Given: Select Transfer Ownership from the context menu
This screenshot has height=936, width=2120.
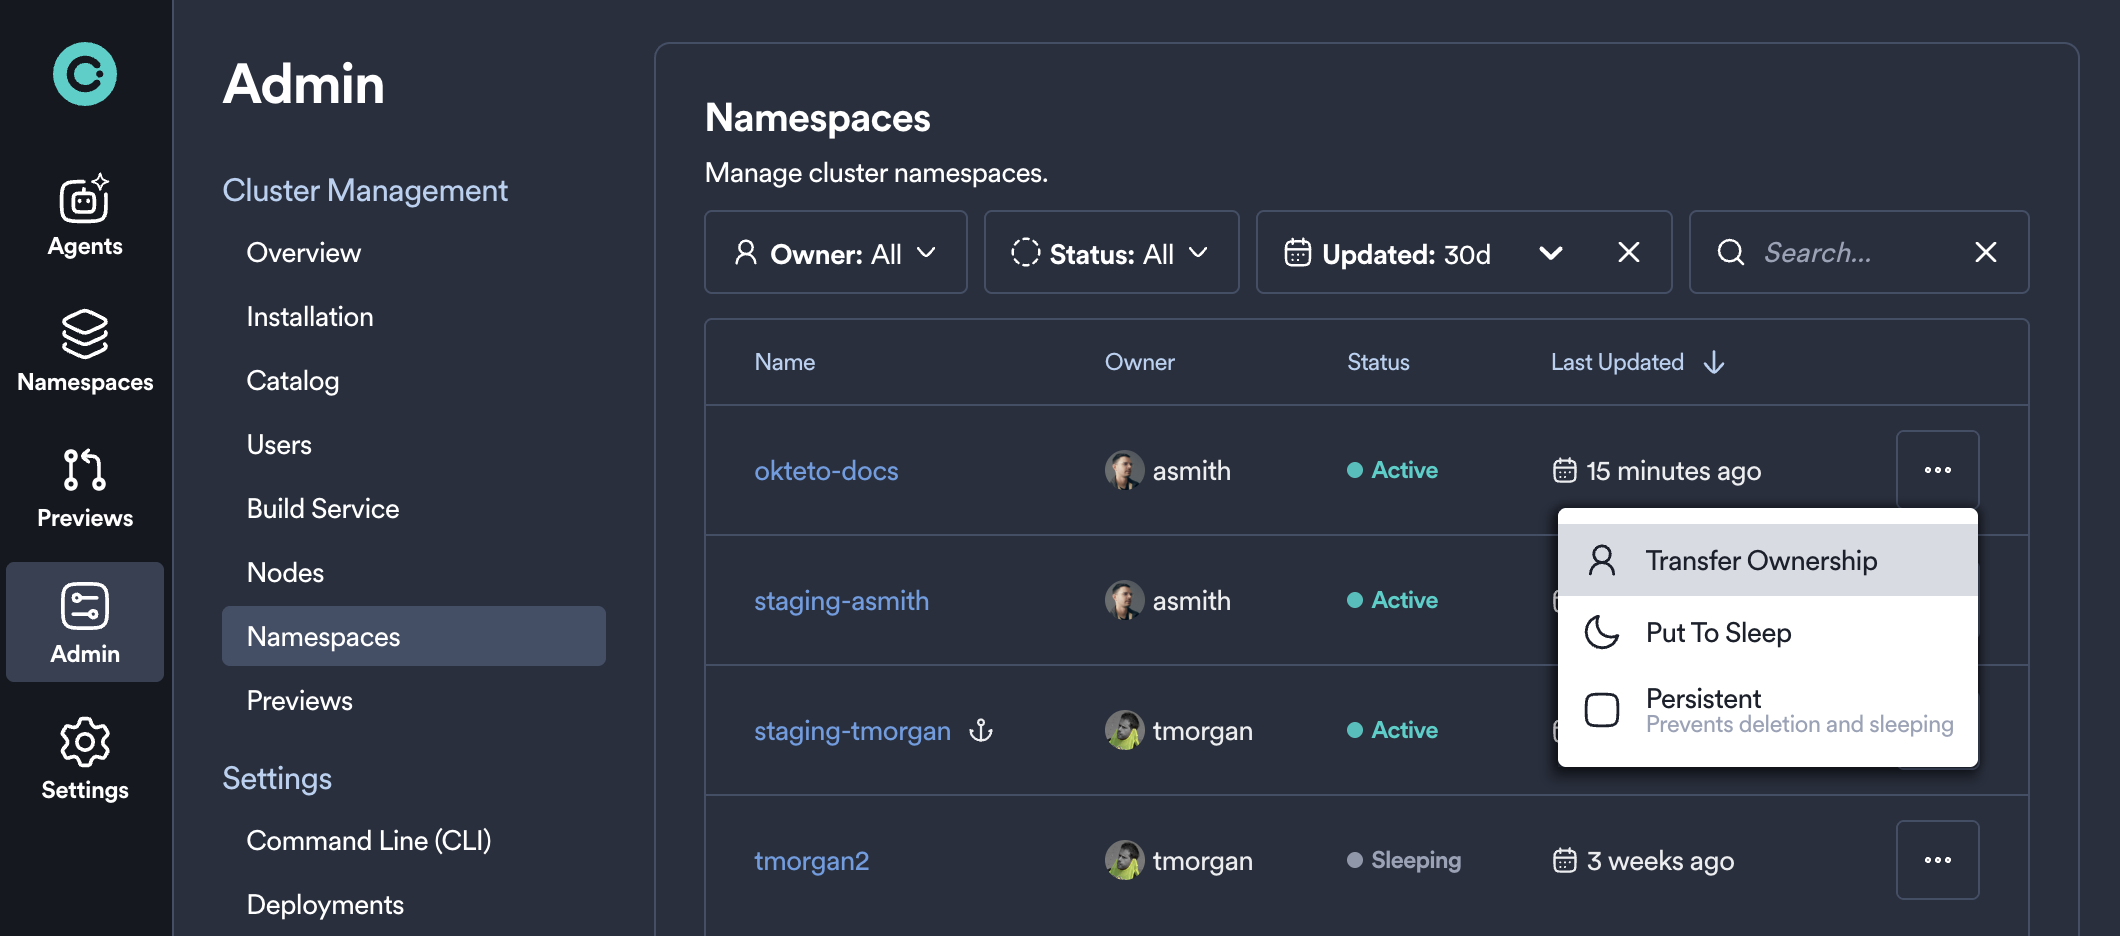Looking at the screenshot, I should click(1762, 560).
